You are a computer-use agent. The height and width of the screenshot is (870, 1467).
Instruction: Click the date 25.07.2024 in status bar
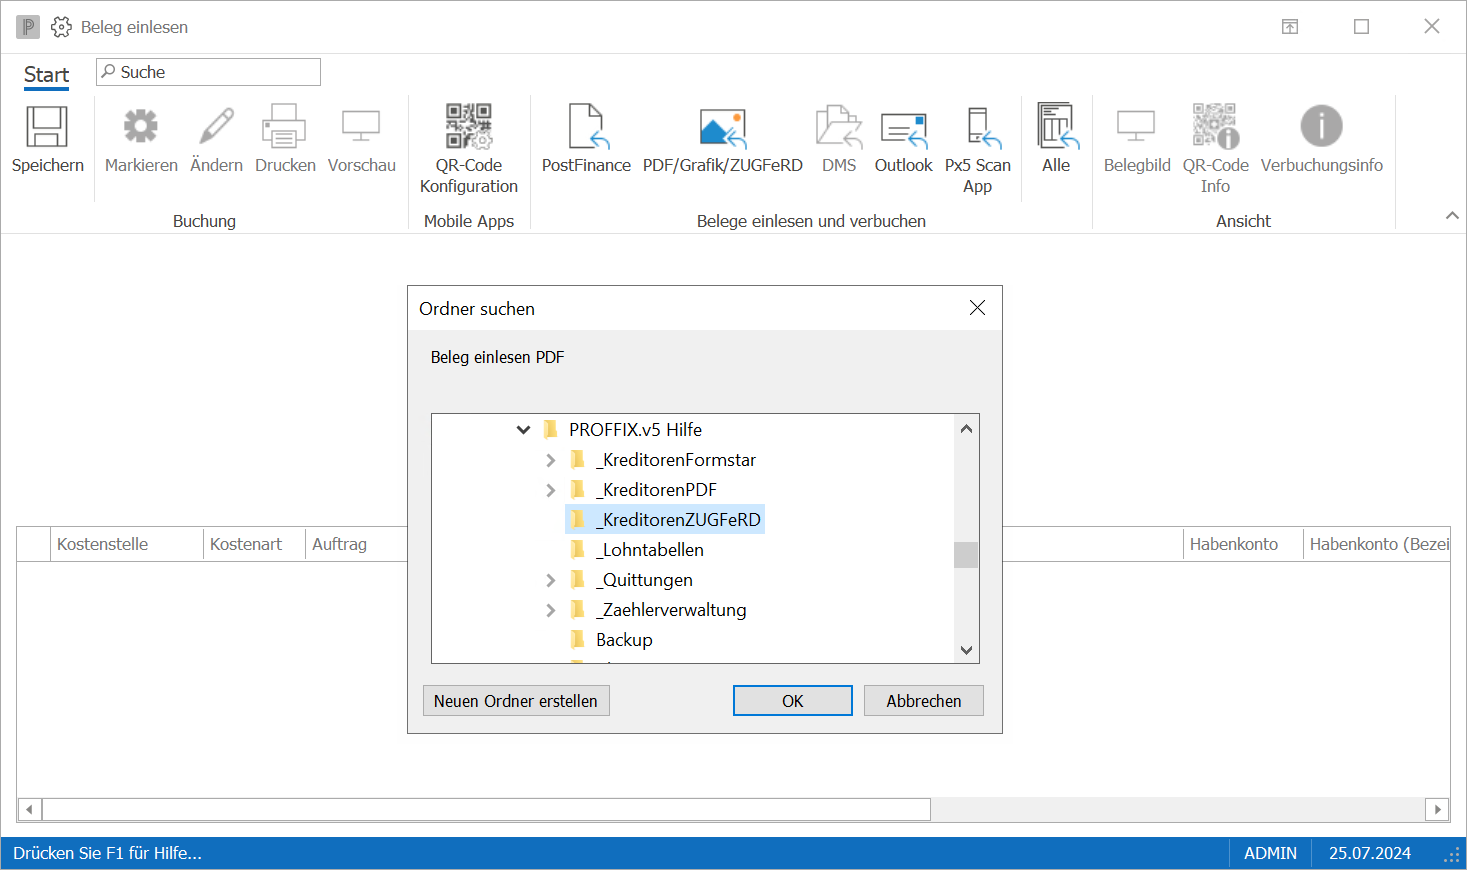pyautogui.click(x=1370, y=853)
